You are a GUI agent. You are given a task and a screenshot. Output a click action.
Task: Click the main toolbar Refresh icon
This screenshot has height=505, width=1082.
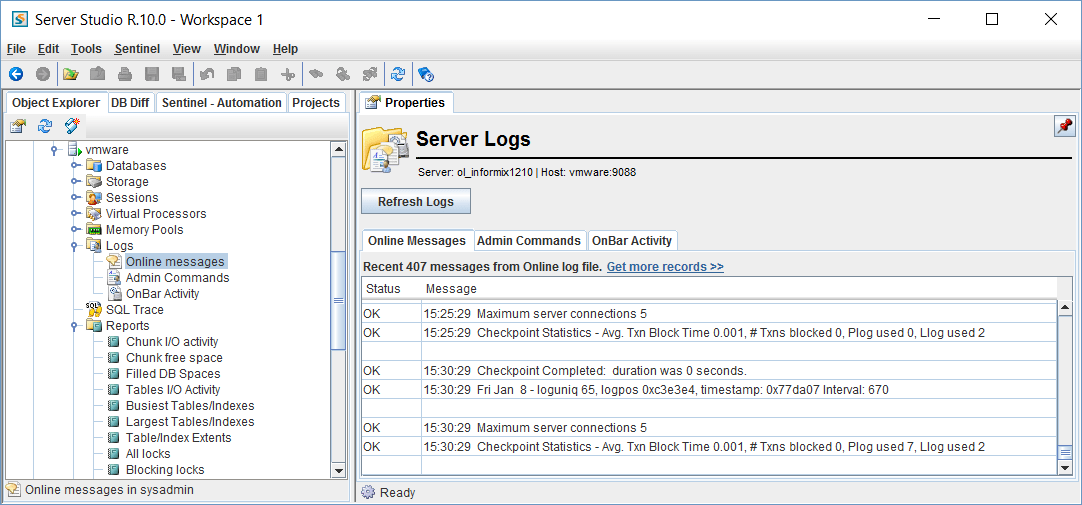coord(398,74)
